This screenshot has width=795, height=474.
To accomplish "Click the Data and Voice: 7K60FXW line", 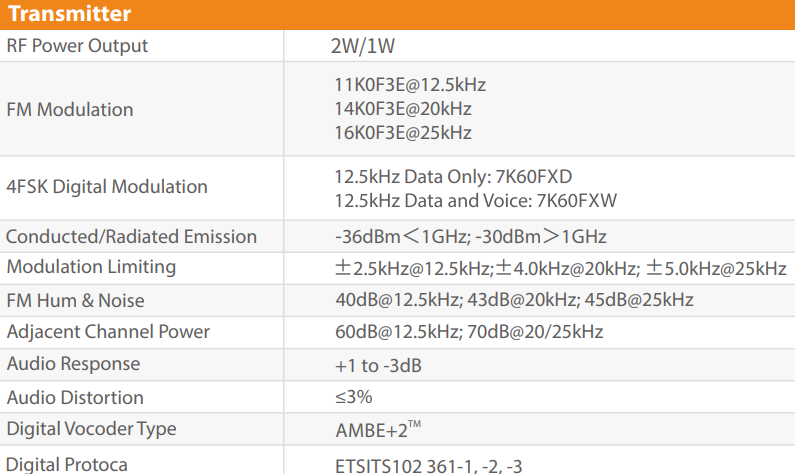I will pos(475,200).
